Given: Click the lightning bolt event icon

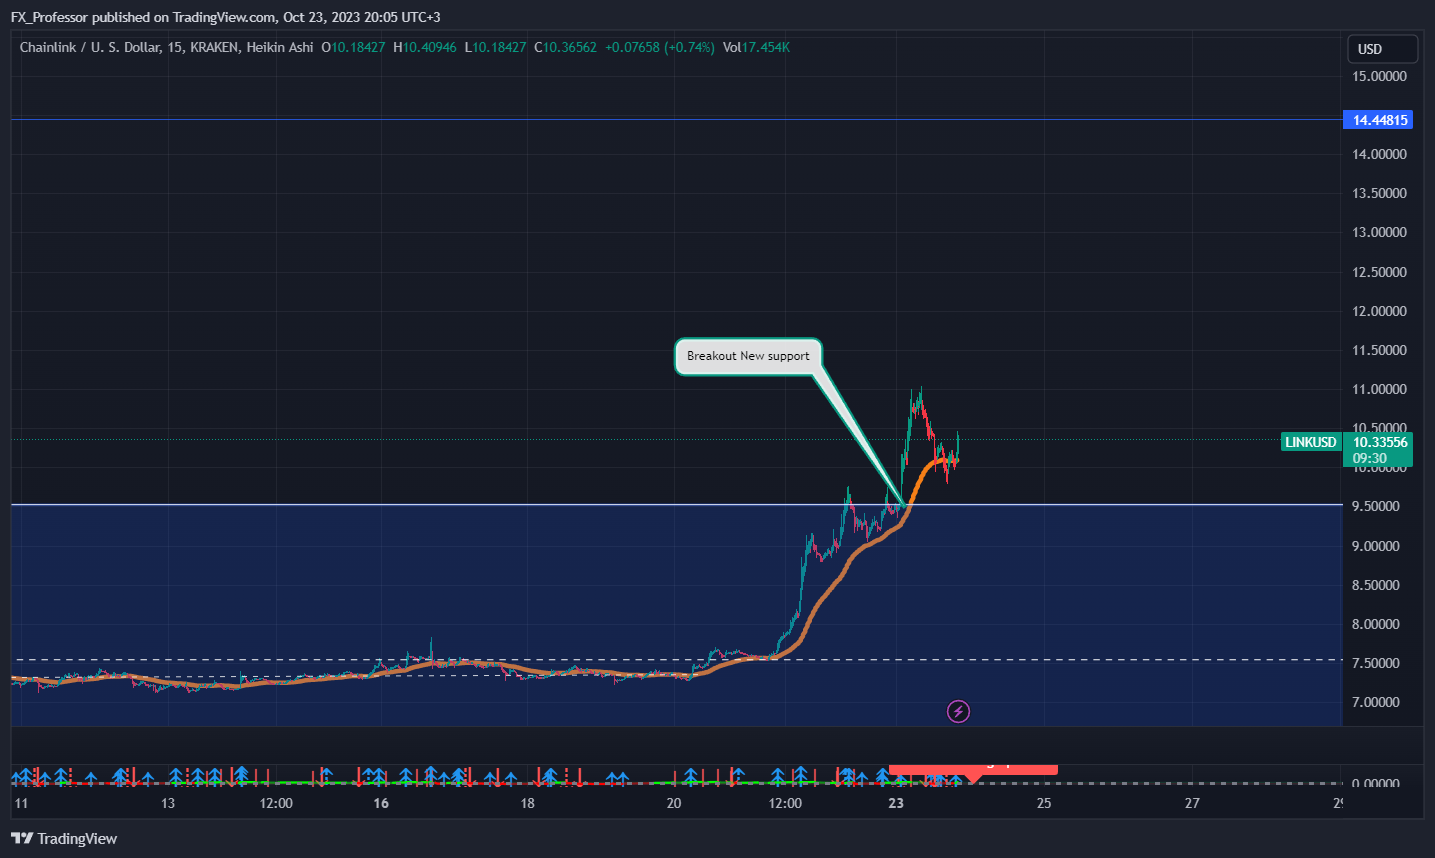Looking at the screenshot, I should click(x=958, y=712).
